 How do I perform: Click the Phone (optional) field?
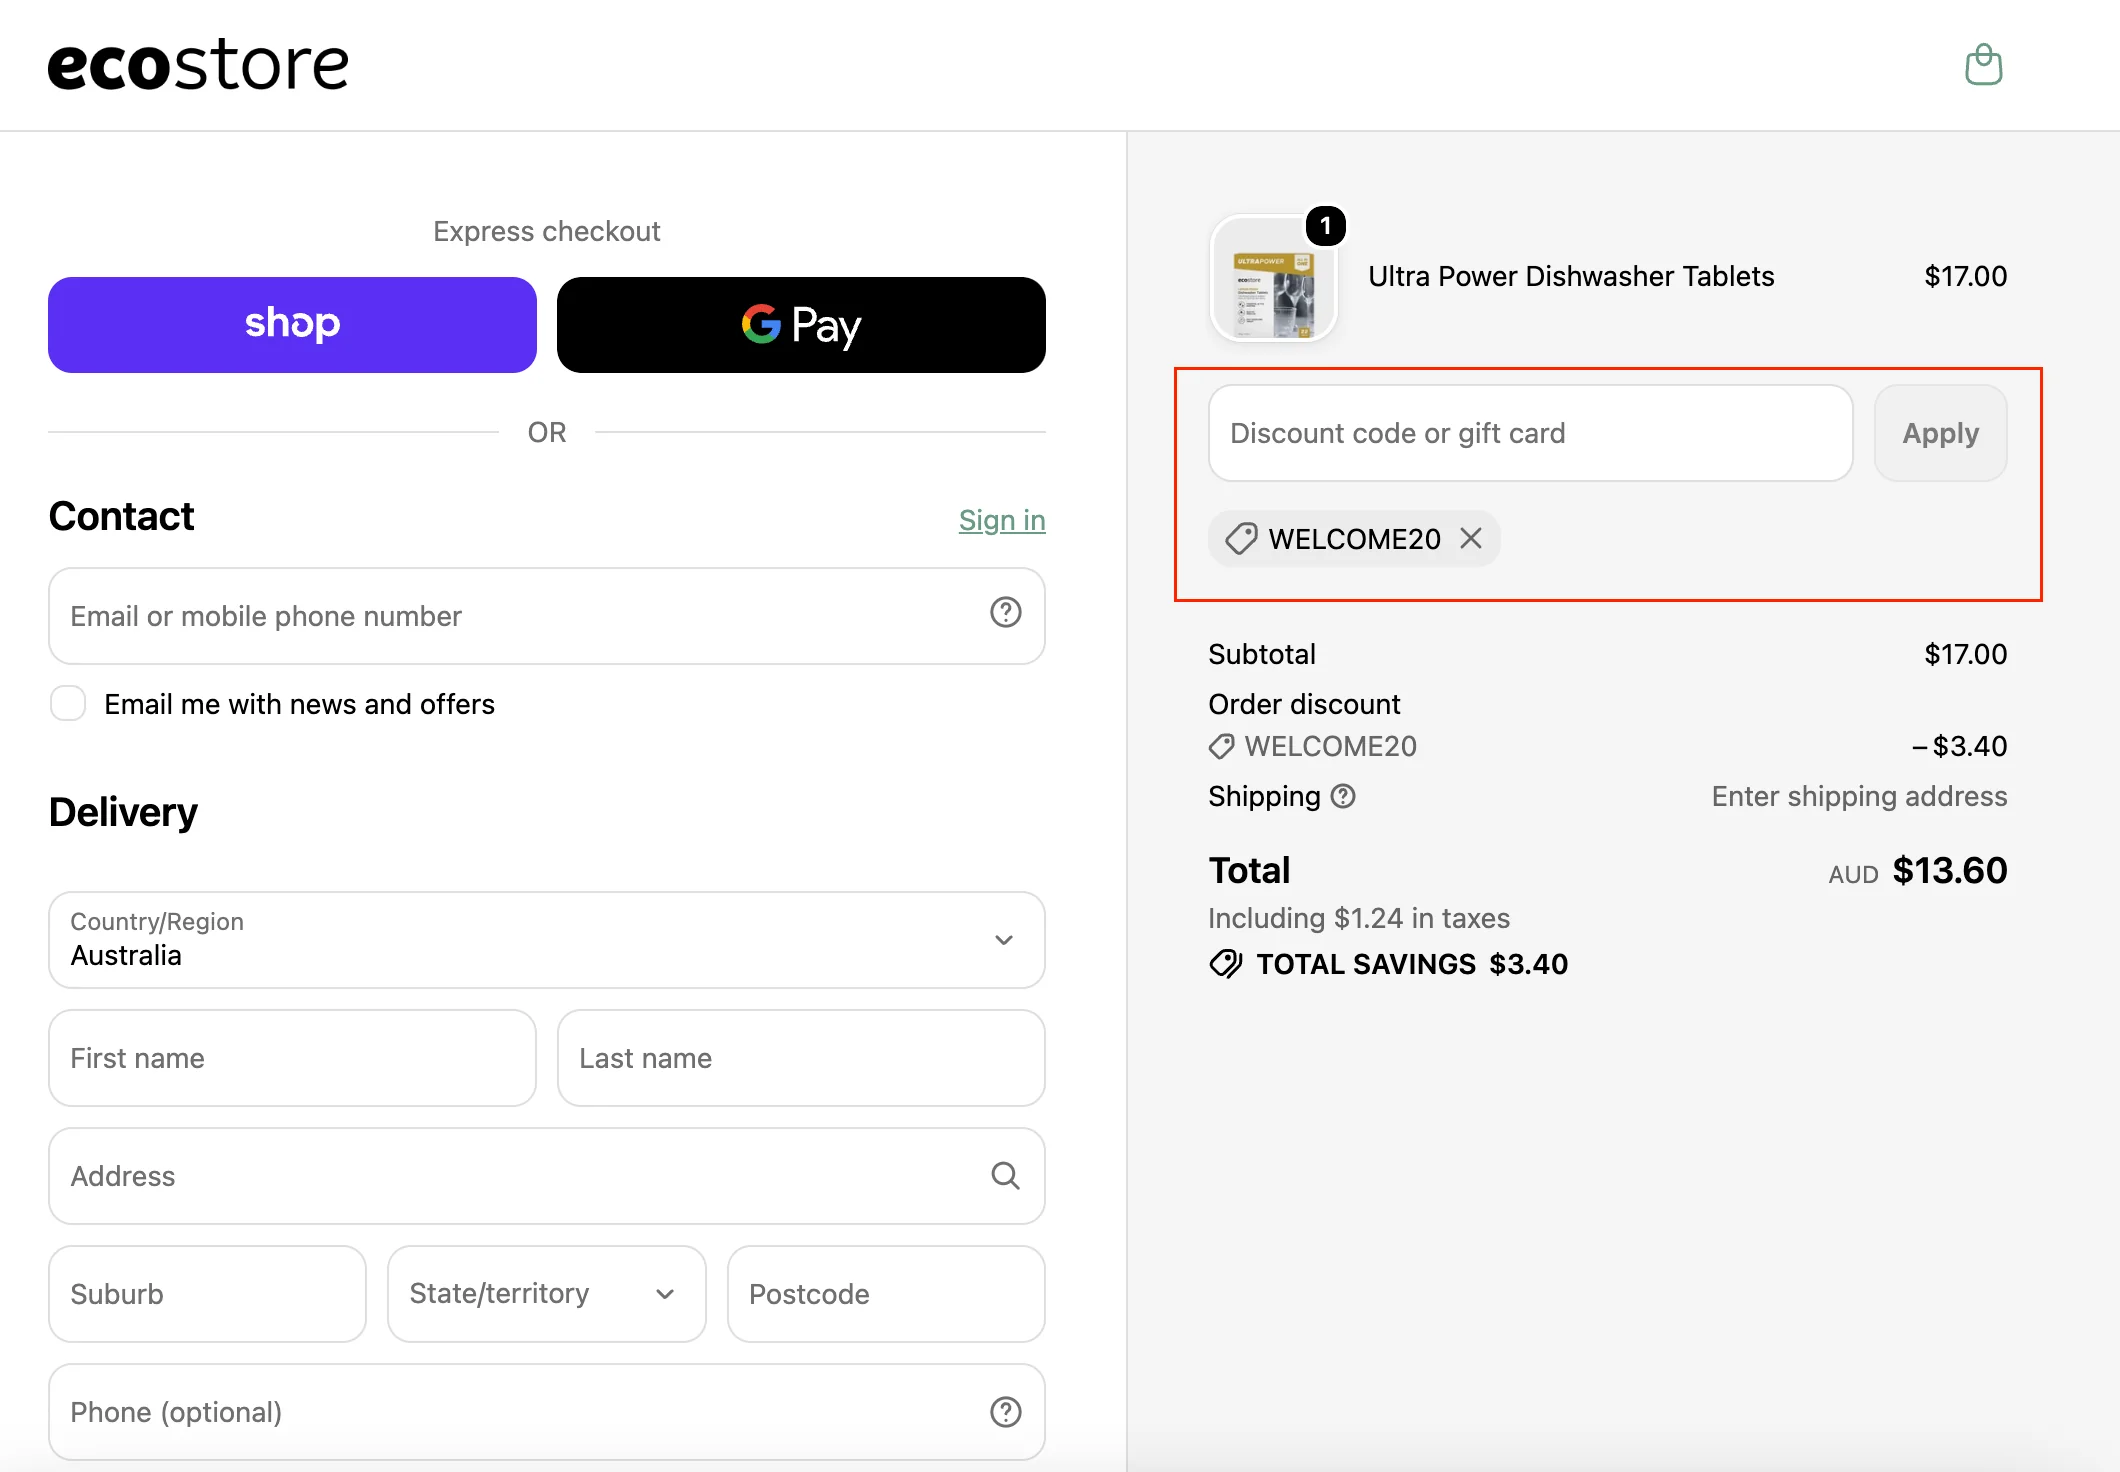click(547, 1412)
